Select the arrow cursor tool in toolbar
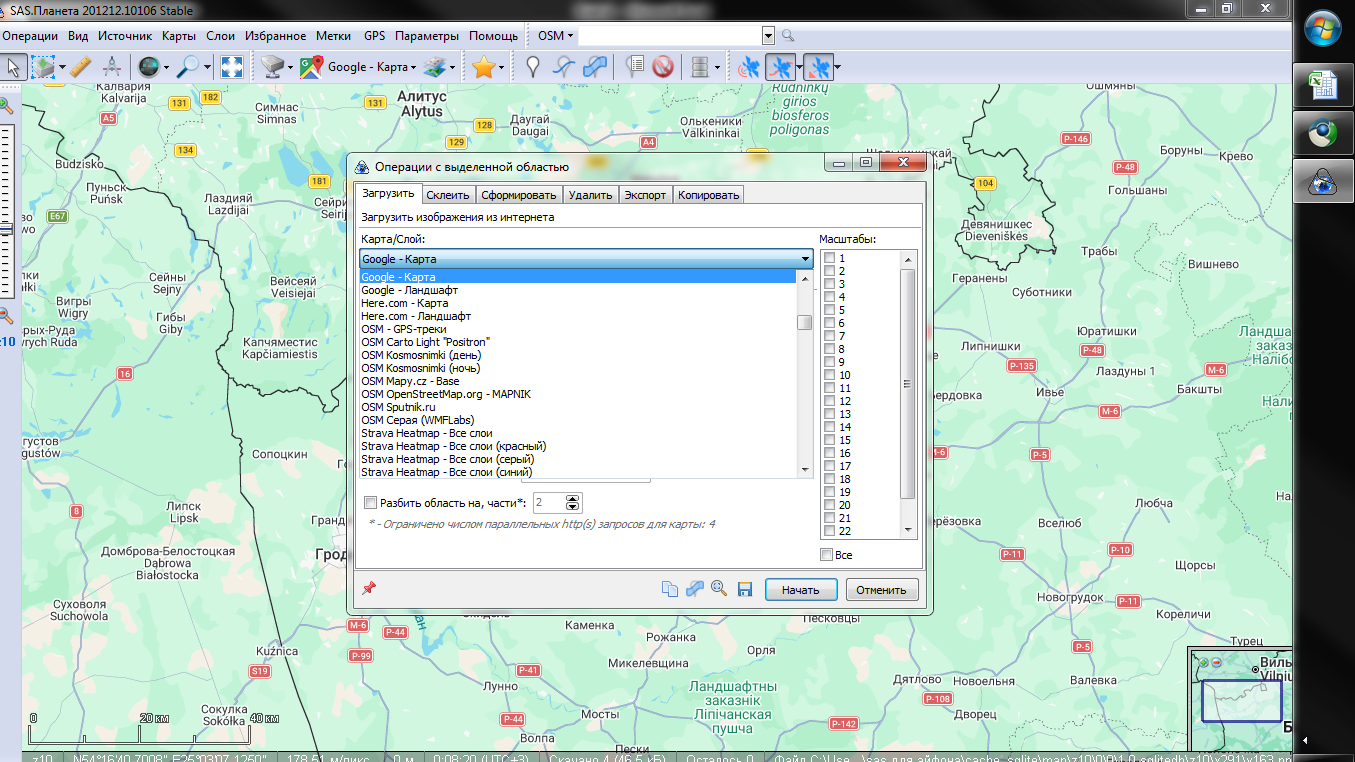 13,67
